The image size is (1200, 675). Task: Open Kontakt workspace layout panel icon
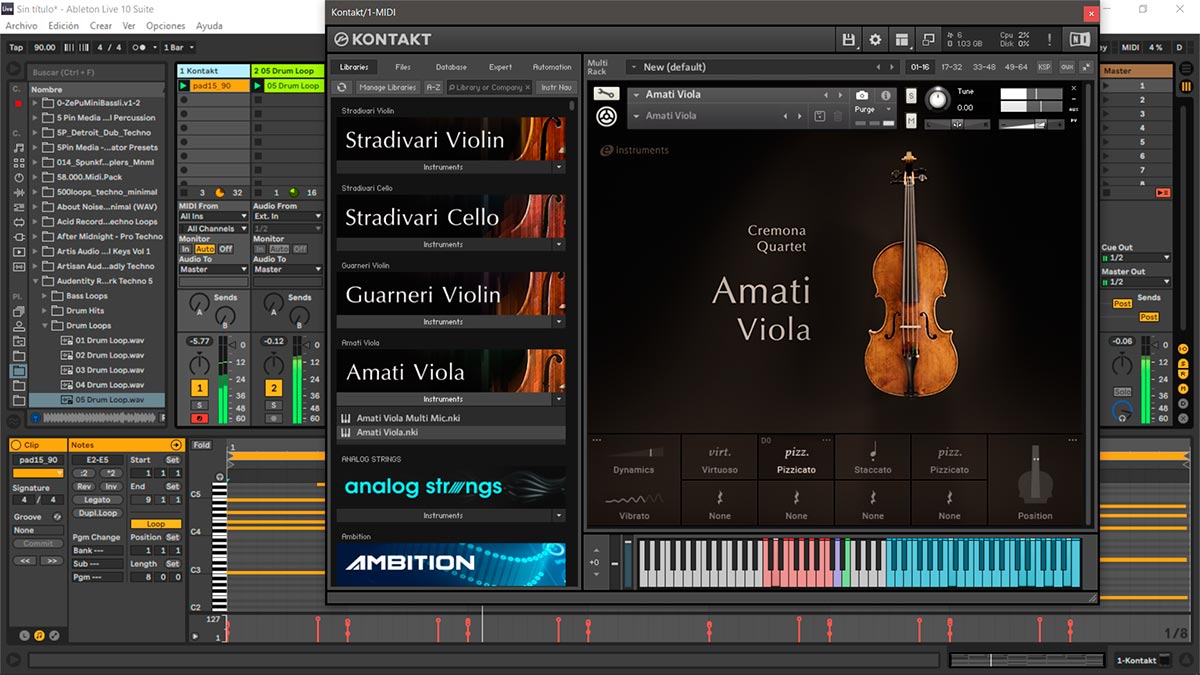pos(902,40)
